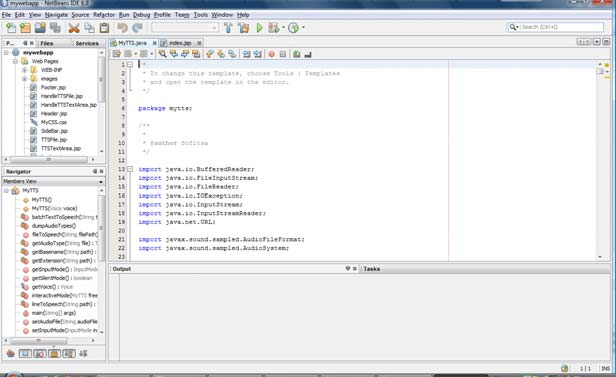Show the opened documents list button
The image size is (616, 377).
597,42
